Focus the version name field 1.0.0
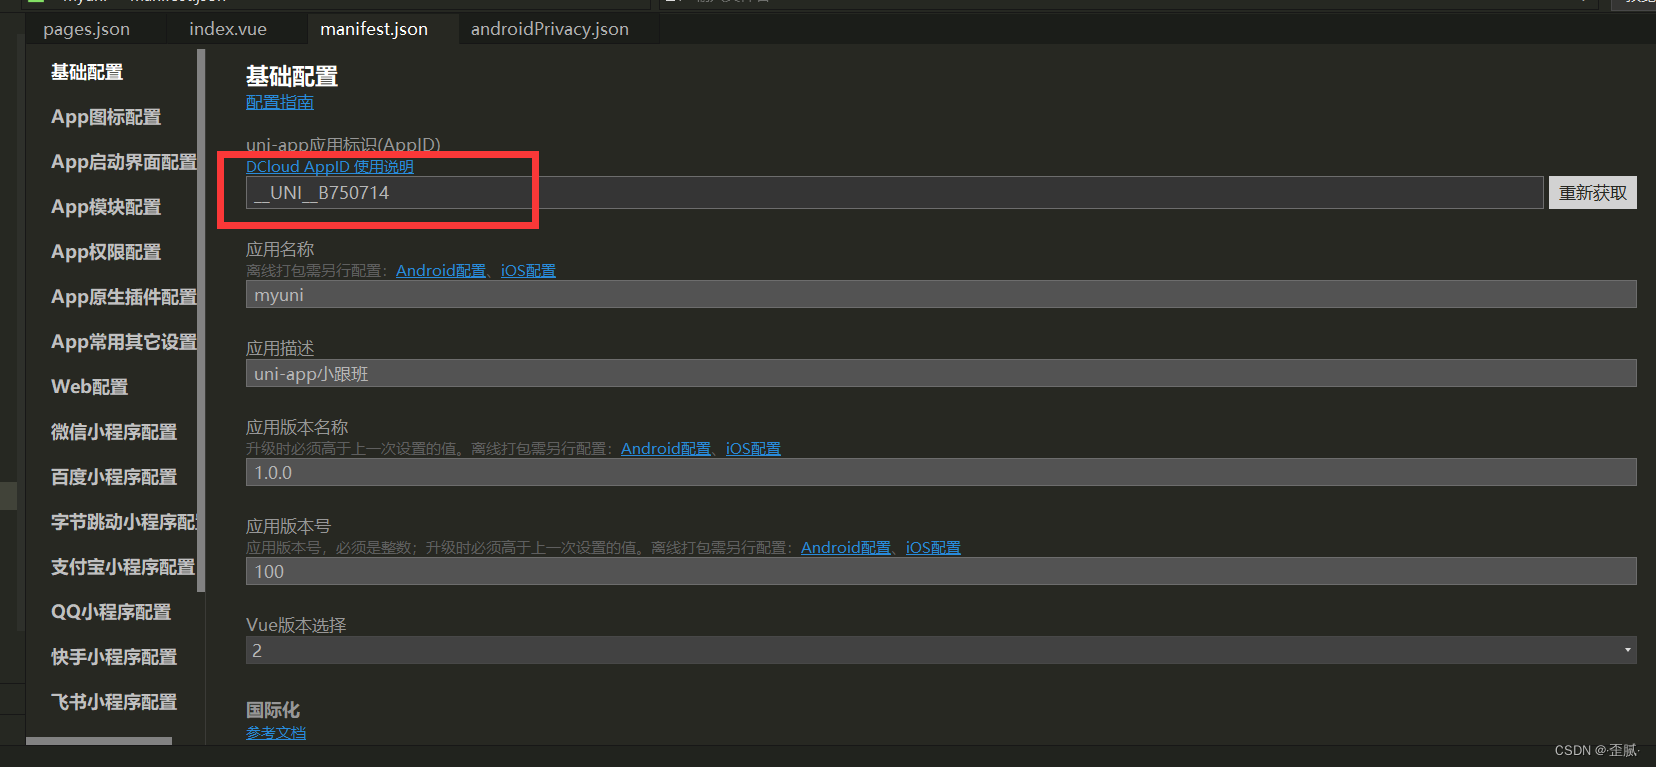The height and width of the screenshot is (767, 1656). tap(941, 473)
